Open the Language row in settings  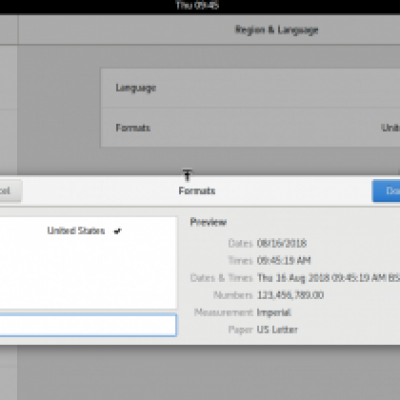coord(250,88)
